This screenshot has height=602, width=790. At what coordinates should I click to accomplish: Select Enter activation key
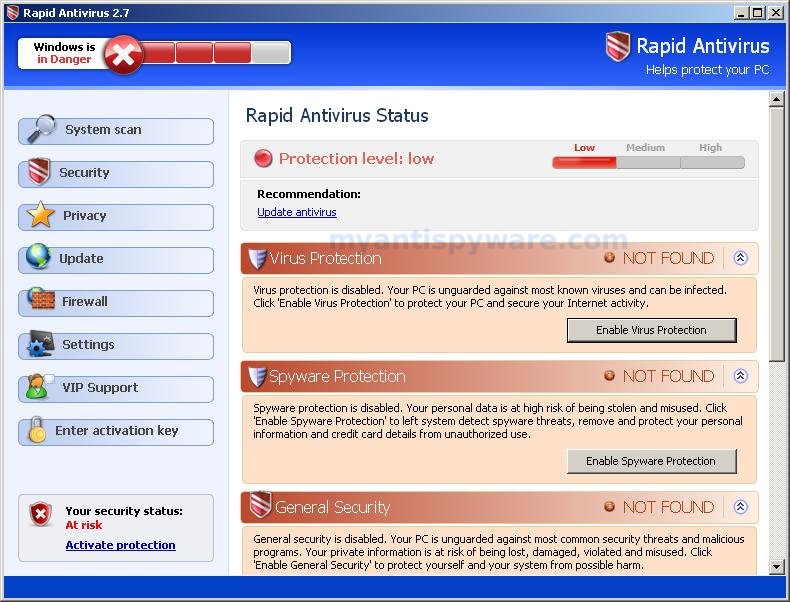tap(116, 432)
